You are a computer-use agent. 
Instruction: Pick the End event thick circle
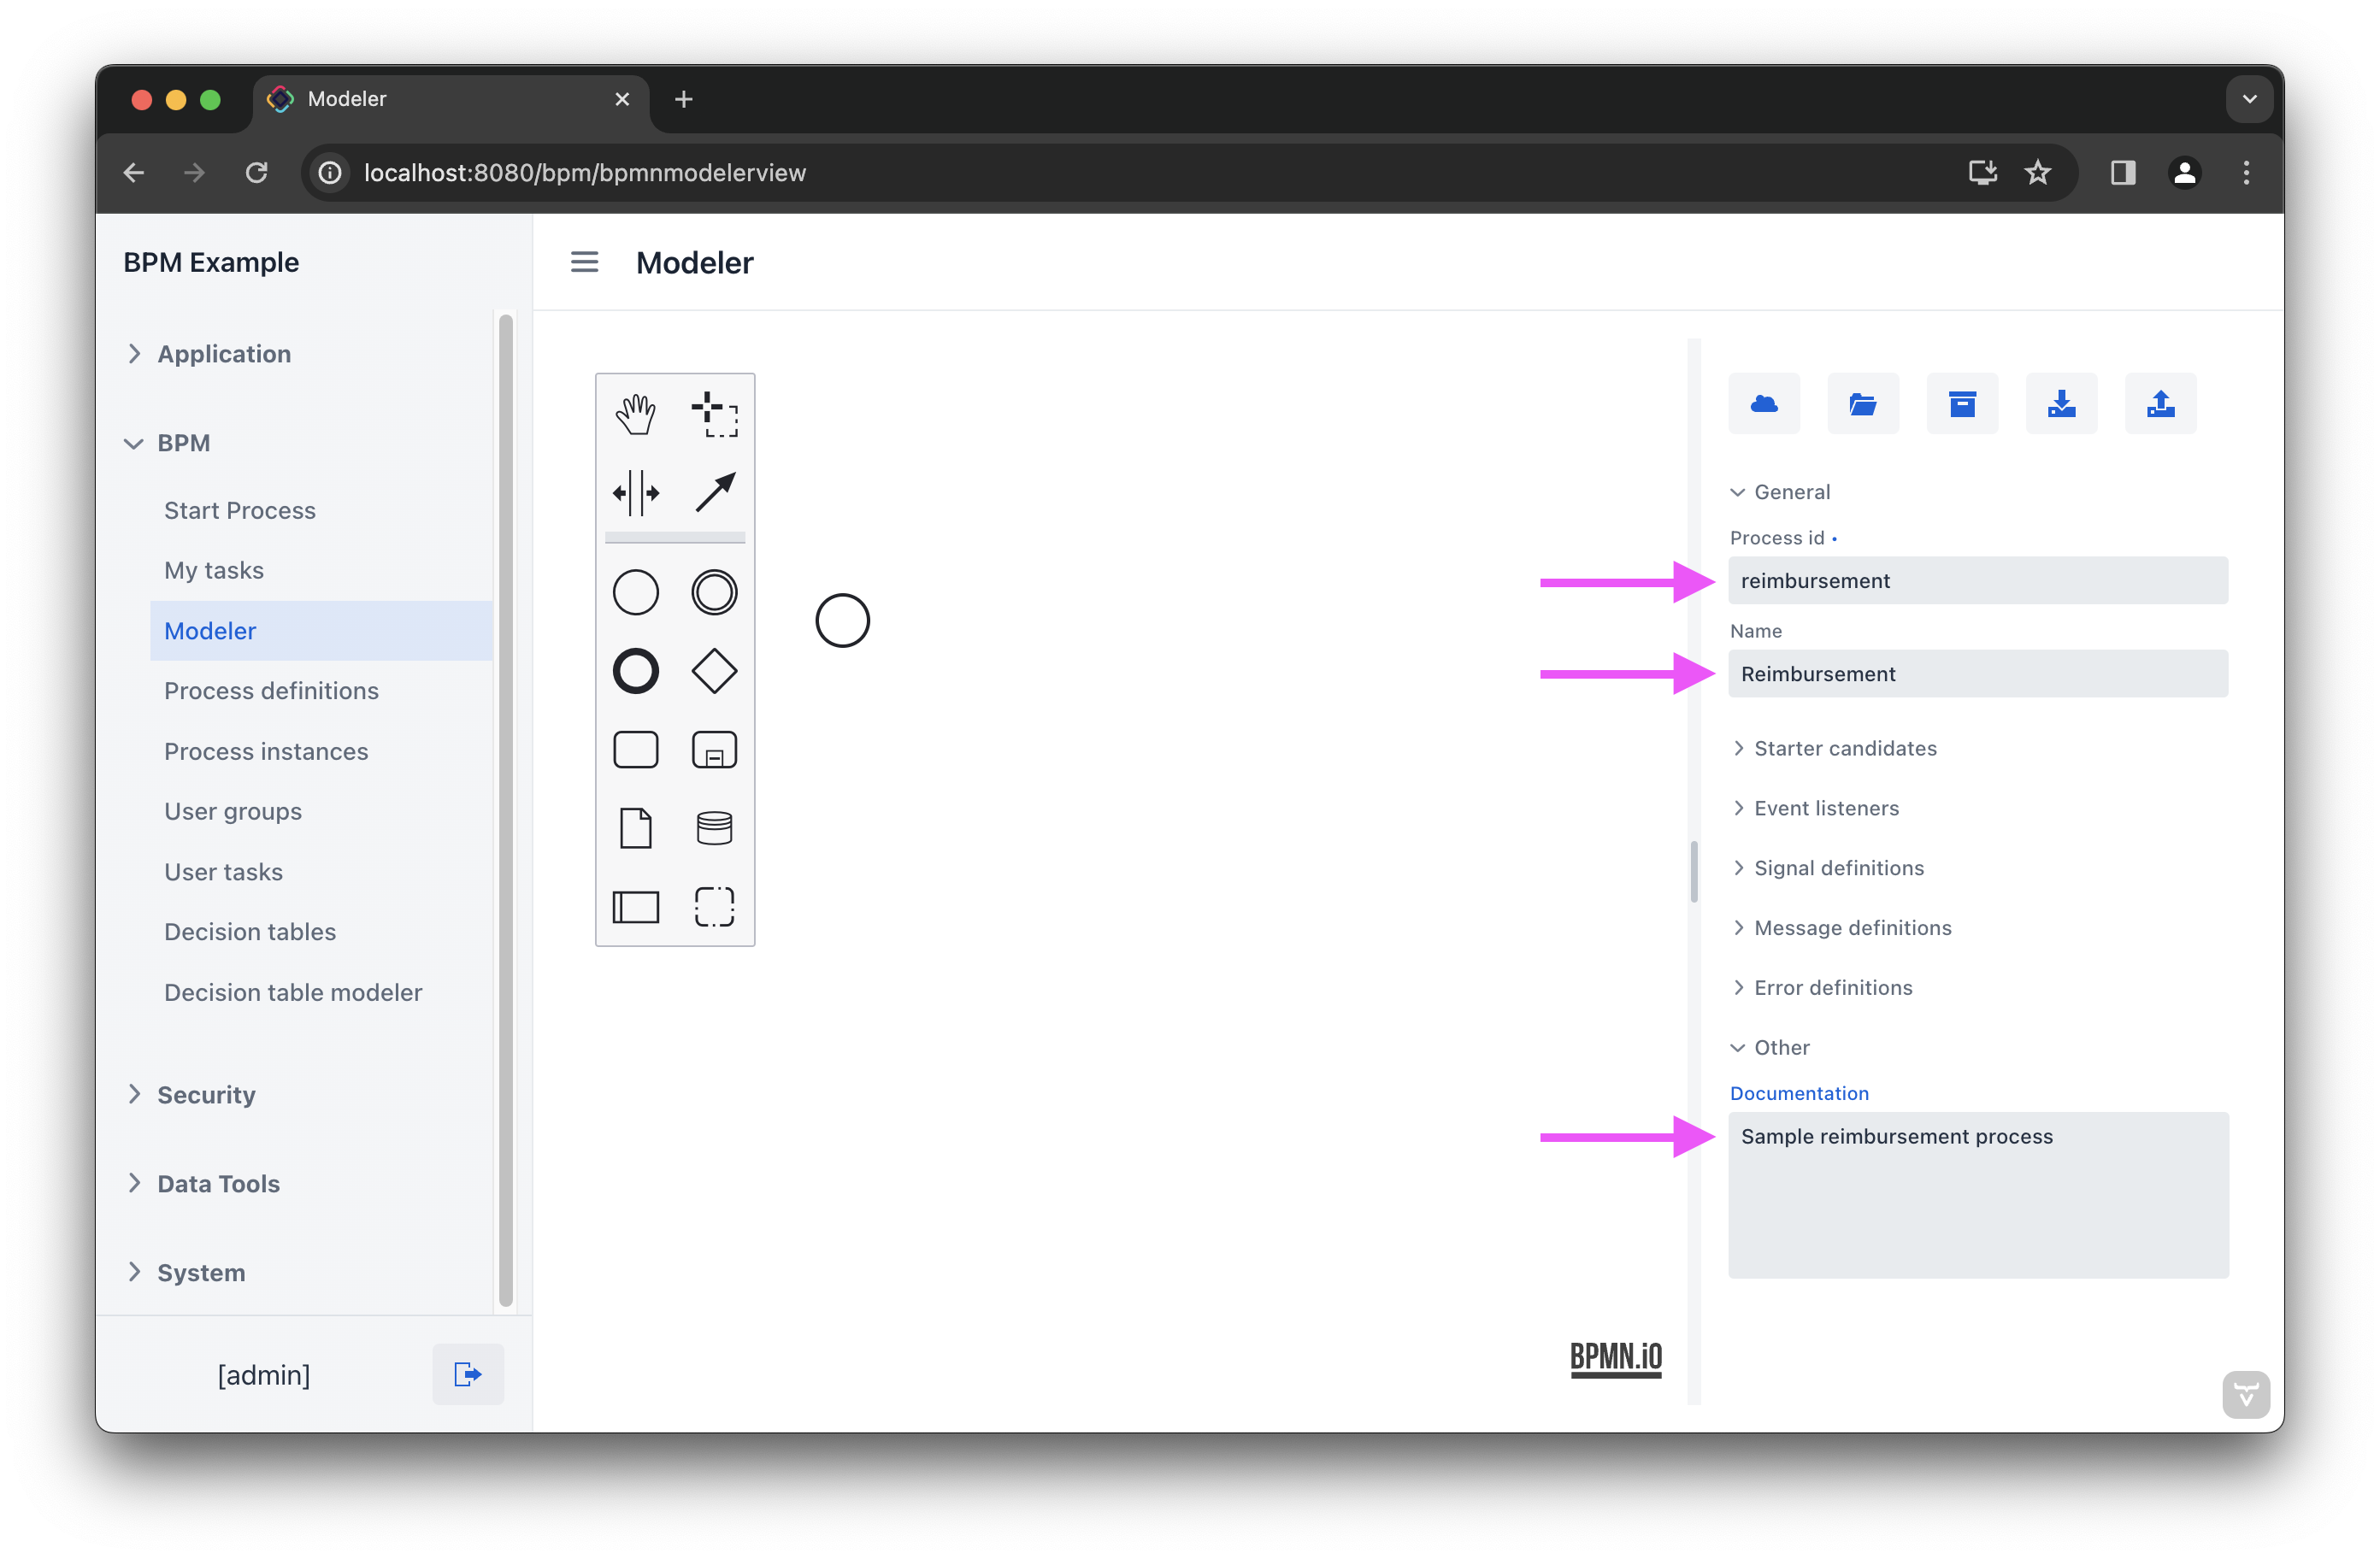tap(635, 671)
